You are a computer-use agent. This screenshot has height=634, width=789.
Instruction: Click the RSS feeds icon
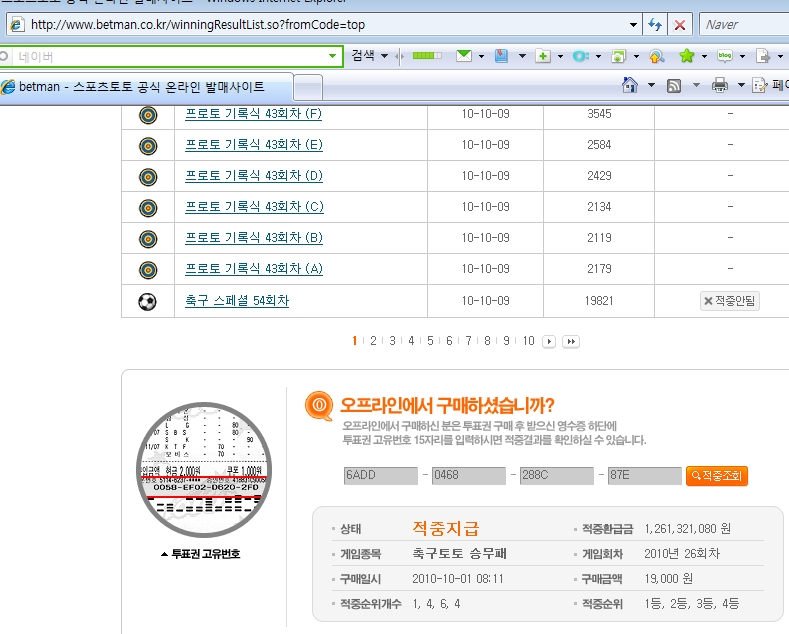(674, 85)
